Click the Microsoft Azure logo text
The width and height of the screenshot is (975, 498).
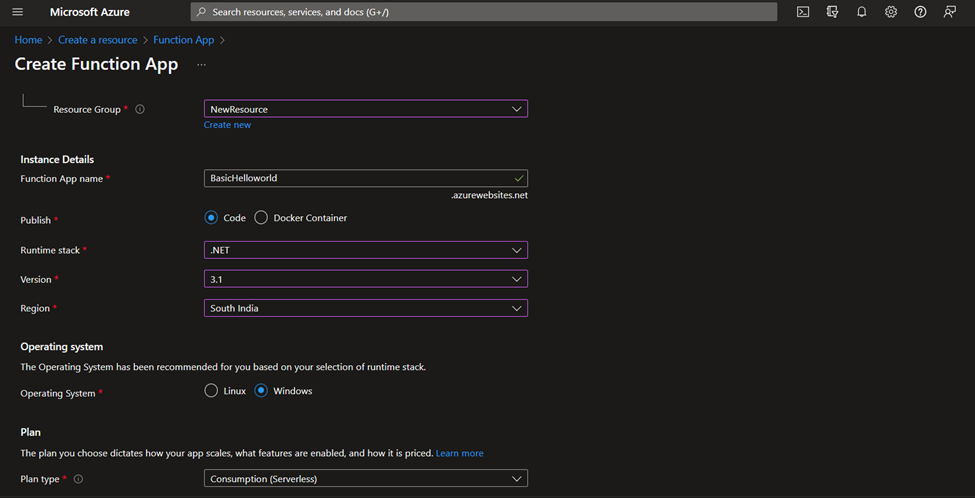(90, 12)
